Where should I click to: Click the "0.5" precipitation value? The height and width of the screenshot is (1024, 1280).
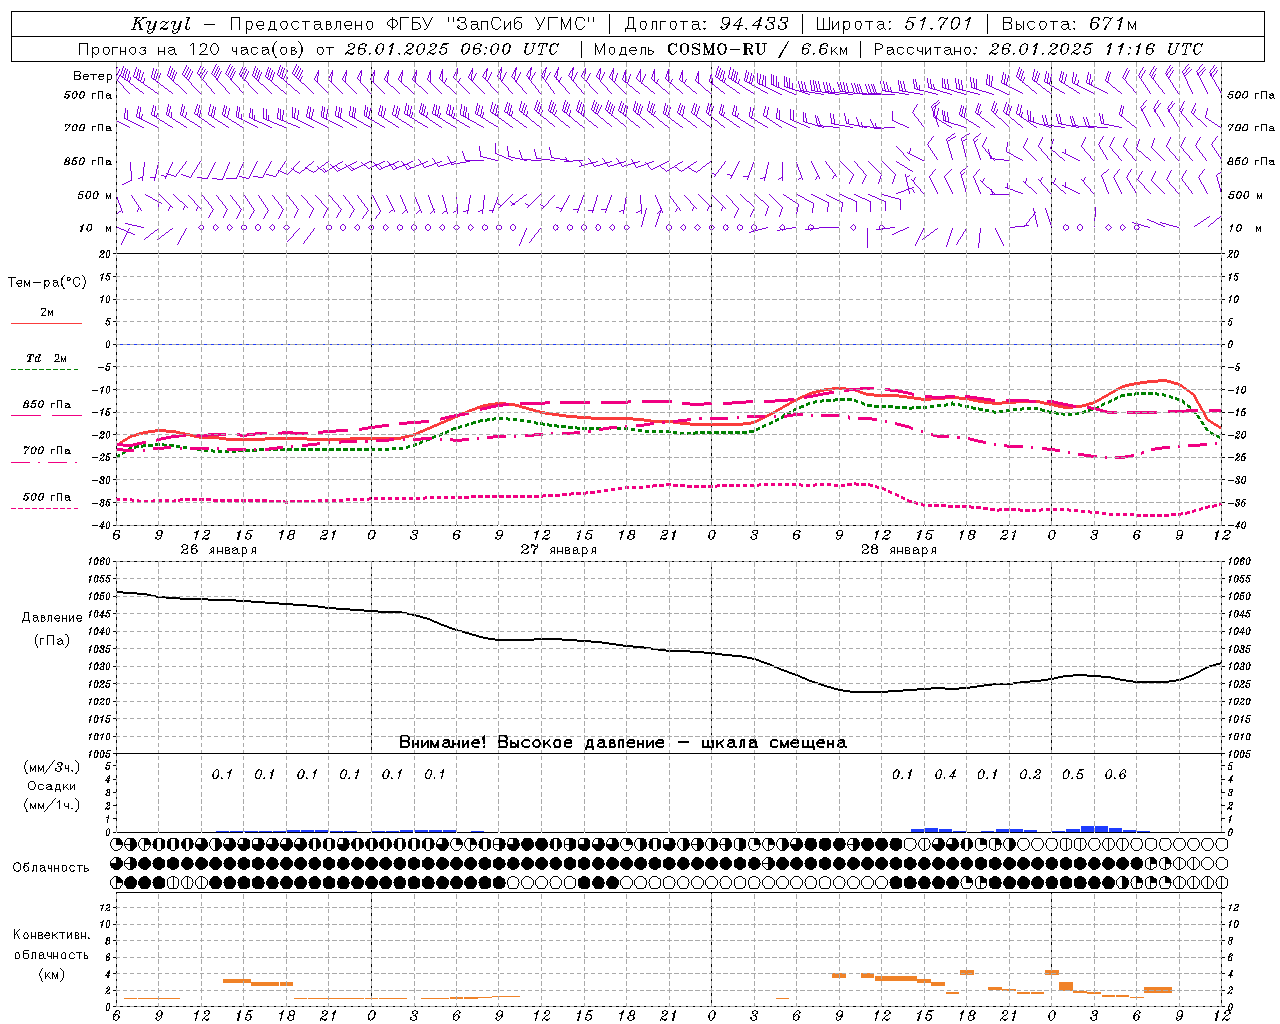[x=1073, y=774]
